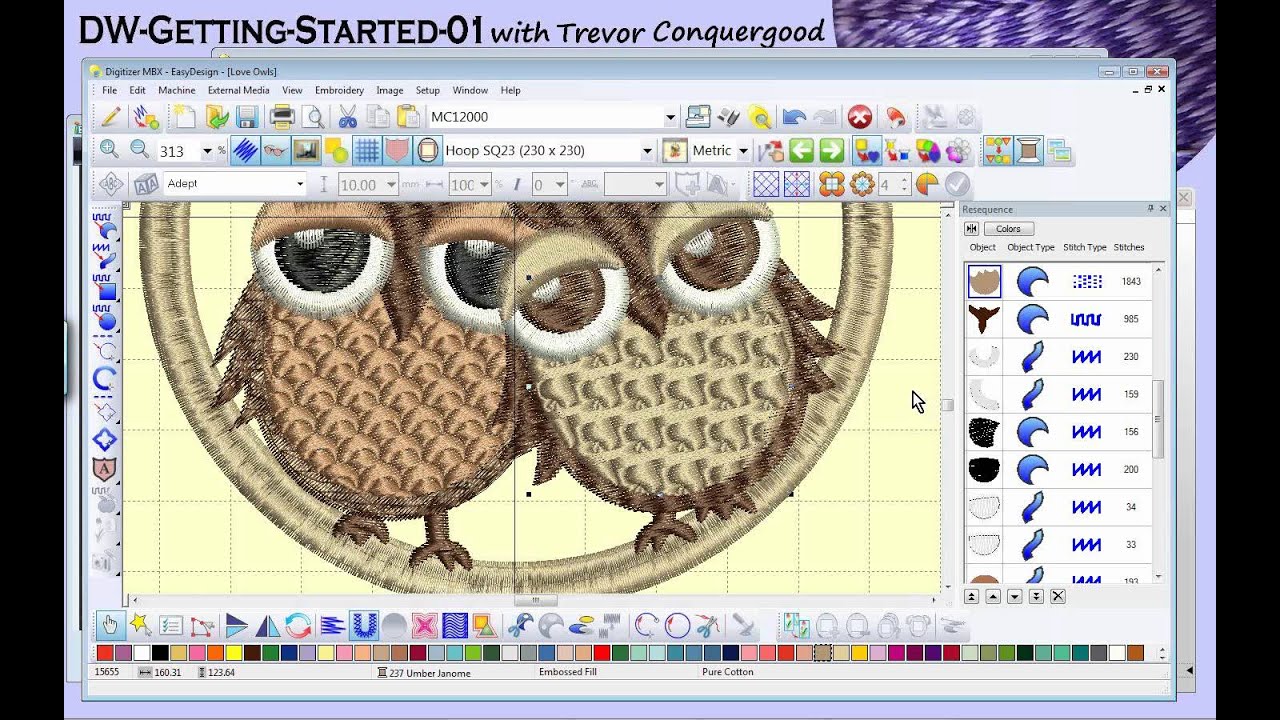Click the rotating arrows rotate tool
This screenshot has height=720, width=1280.
(x=298, y=626)
